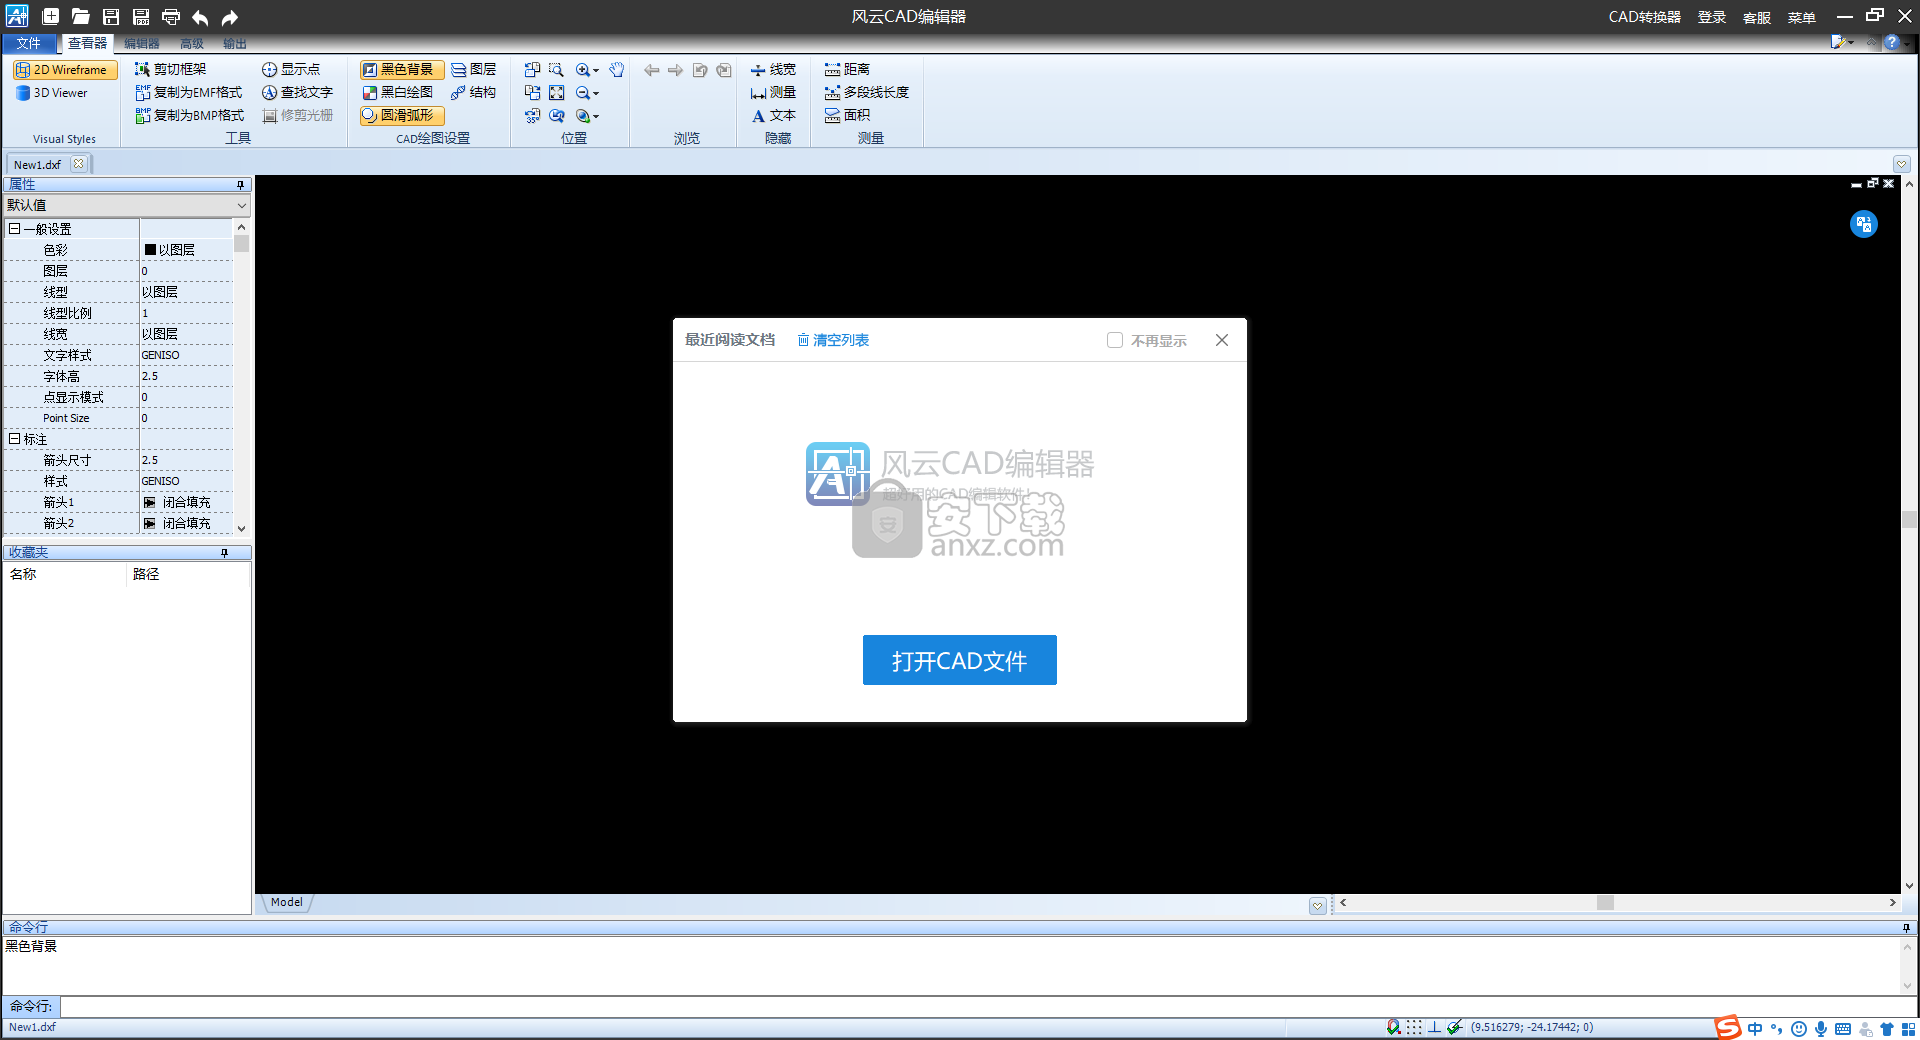Click the 命令行 command input field
The width and height of the screenshot is (1920, 1040).
986,1006
